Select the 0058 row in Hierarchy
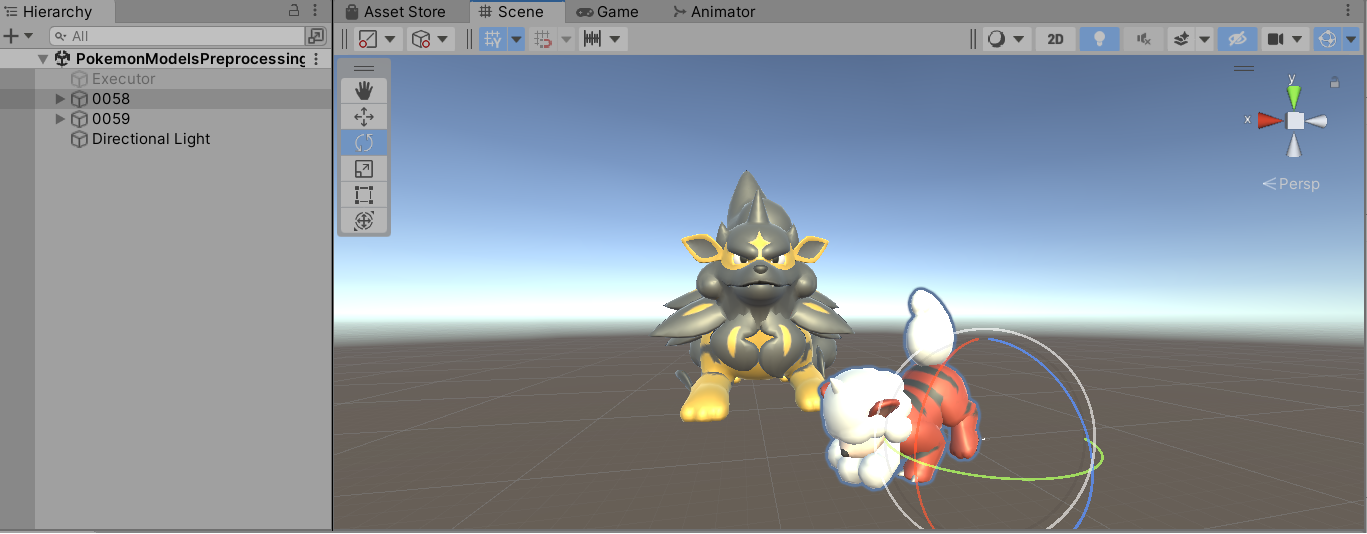The image size is (1367, 534). (165, 99)
